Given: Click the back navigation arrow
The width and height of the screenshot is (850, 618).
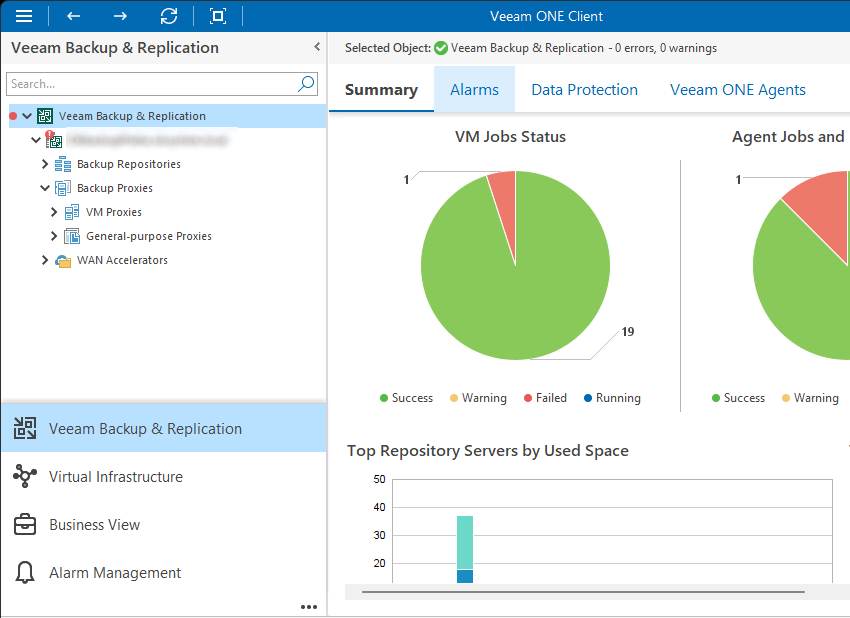Looking at the screenshot, I should [71, 15].
